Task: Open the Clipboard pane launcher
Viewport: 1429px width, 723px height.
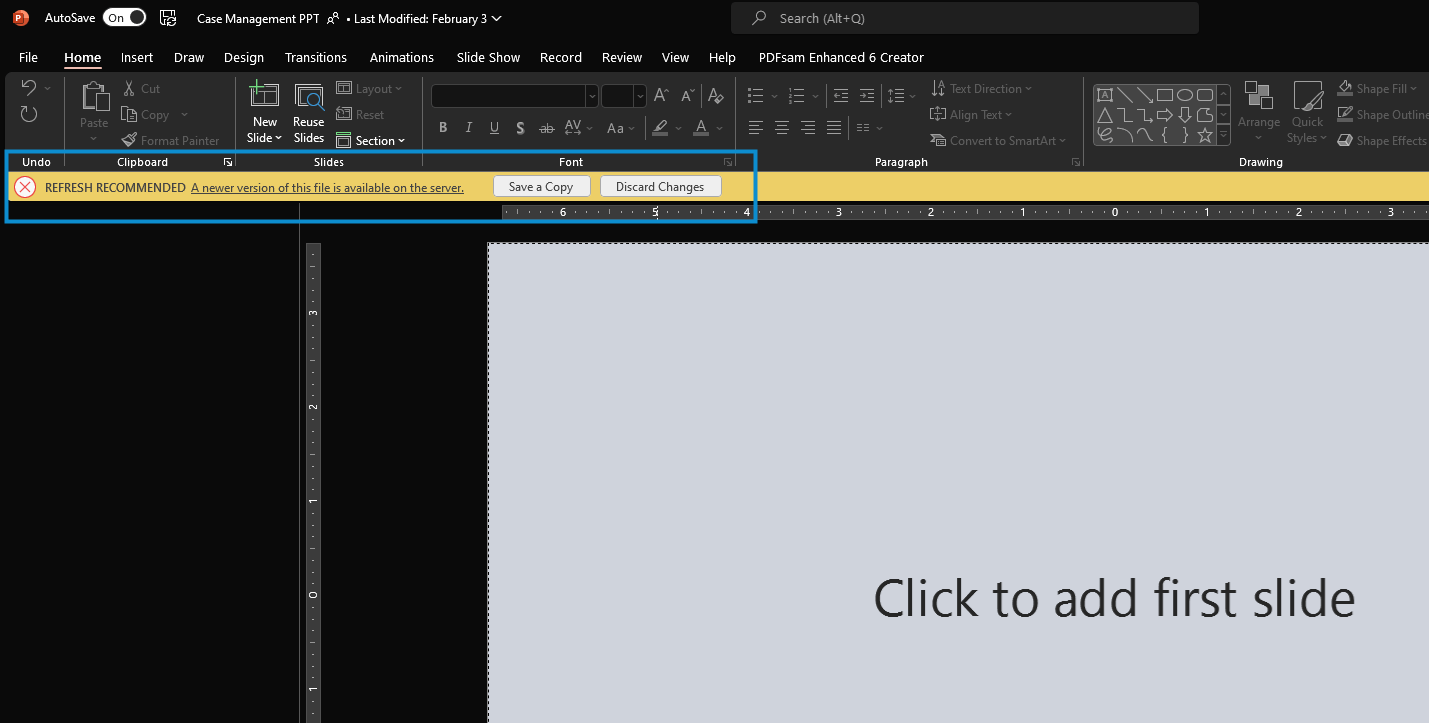Action: coord(228,162)
